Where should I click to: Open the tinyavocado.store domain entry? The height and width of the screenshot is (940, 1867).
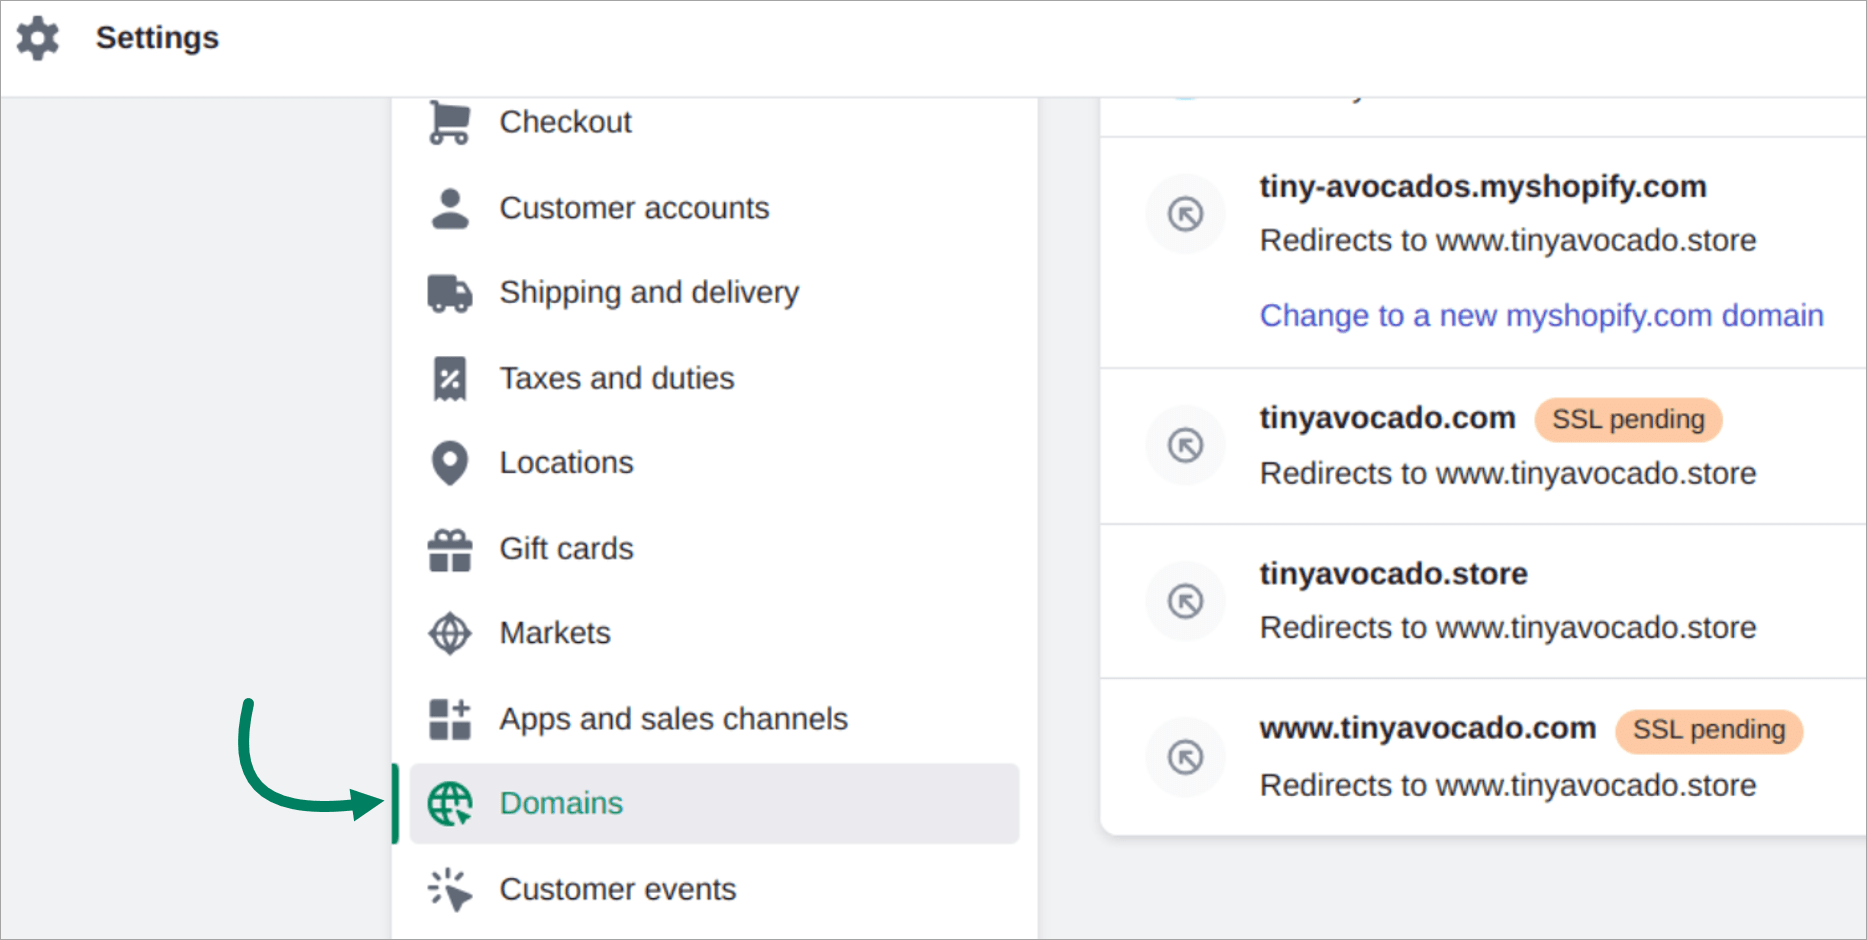pyautogui.click(x=1393, y=574)
